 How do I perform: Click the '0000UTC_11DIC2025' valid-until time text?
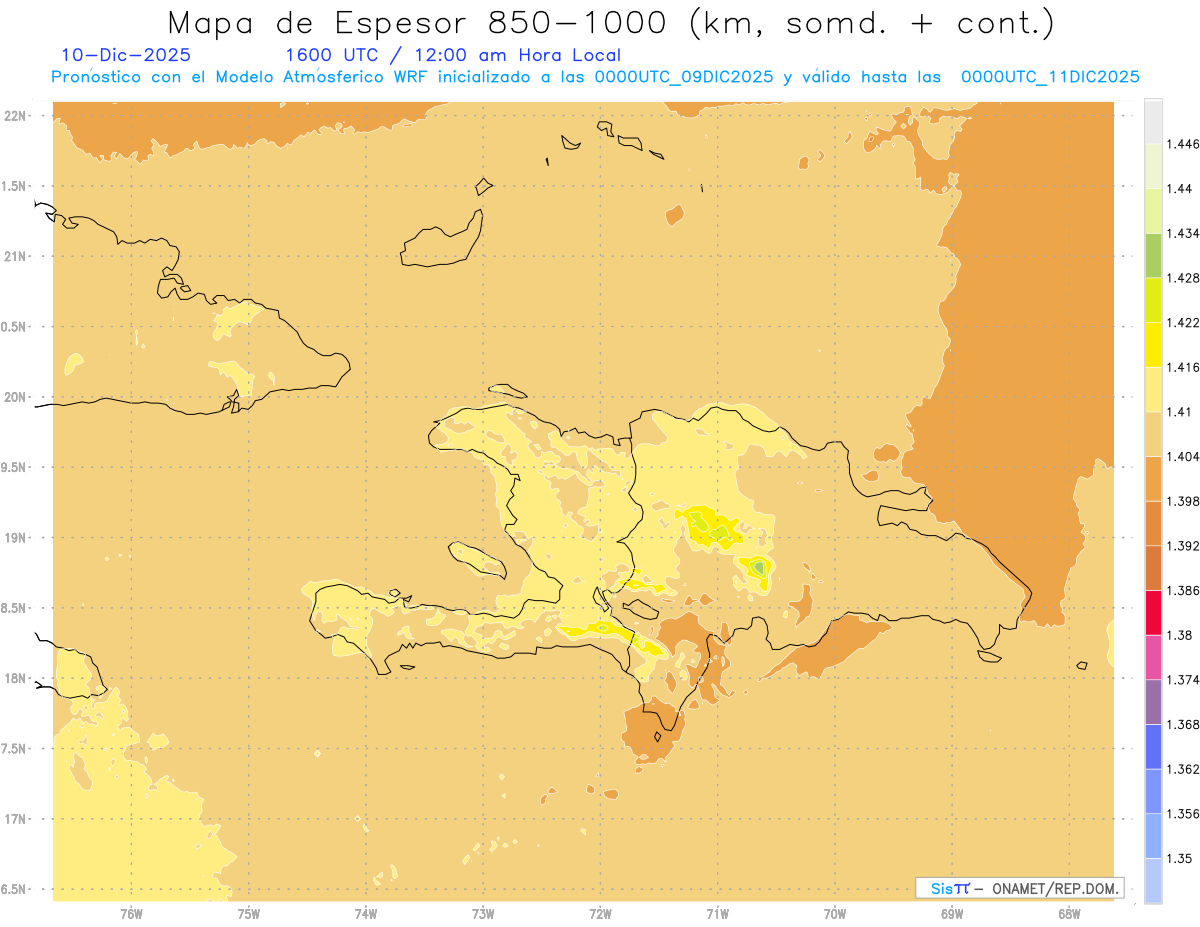(1049, 77)
